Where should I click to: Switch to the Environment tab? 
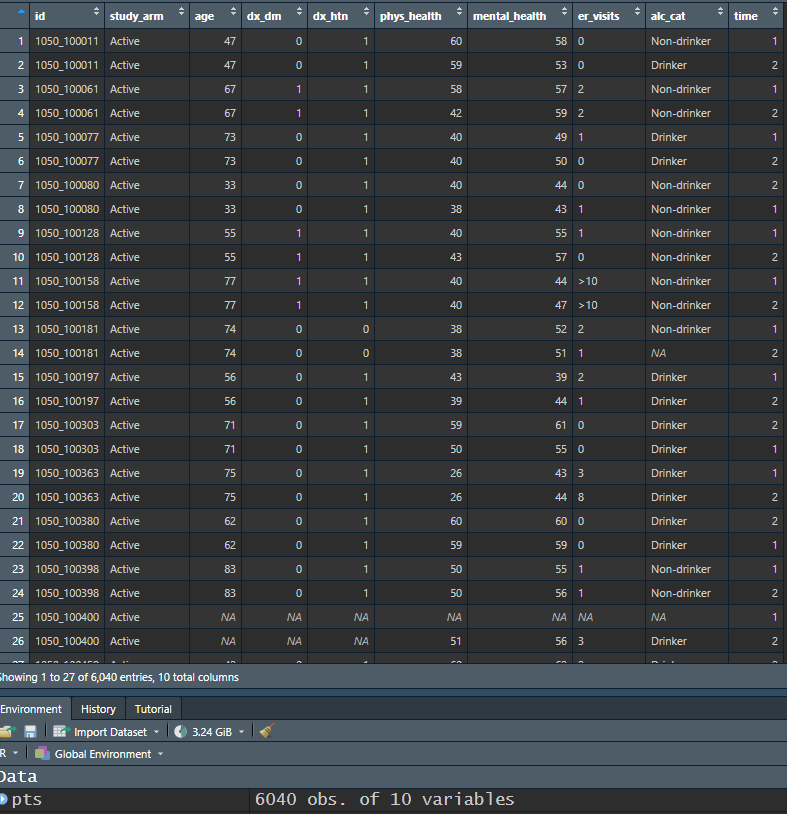(x=31, y=709)
